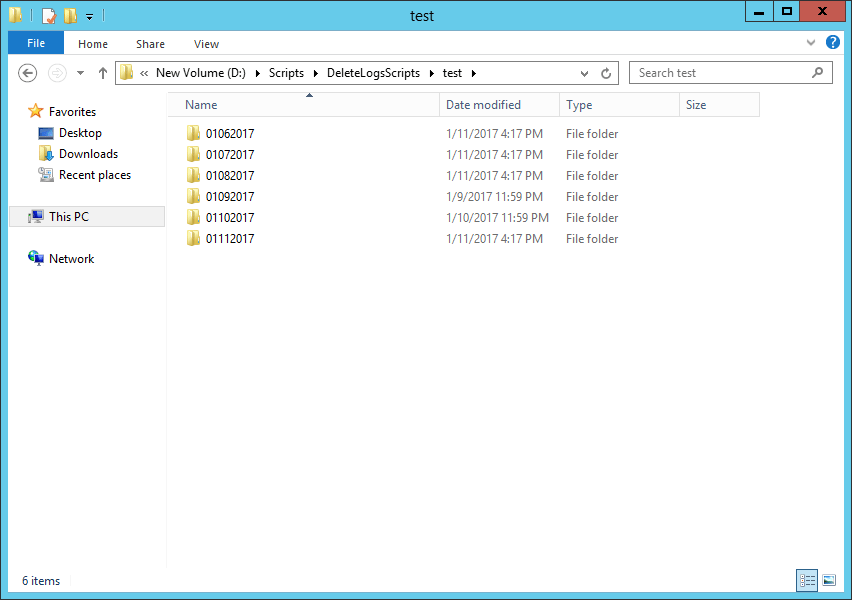Open the address bar history dropdown
Screen dimensions: 852x600
coord(583,73)
